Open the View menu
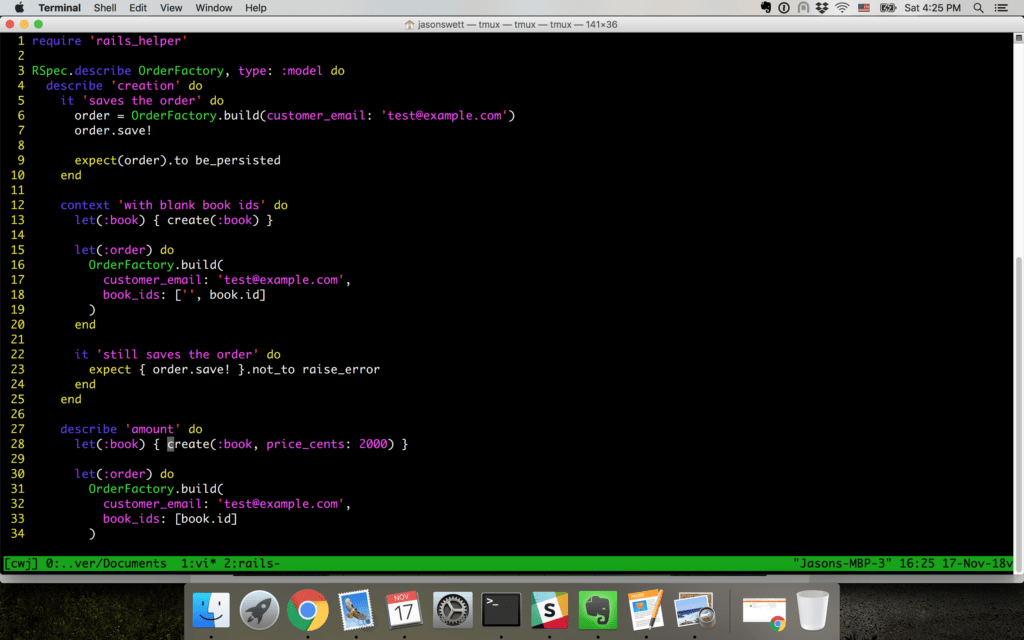This screenshot has width=1024, height=640. 170,7
